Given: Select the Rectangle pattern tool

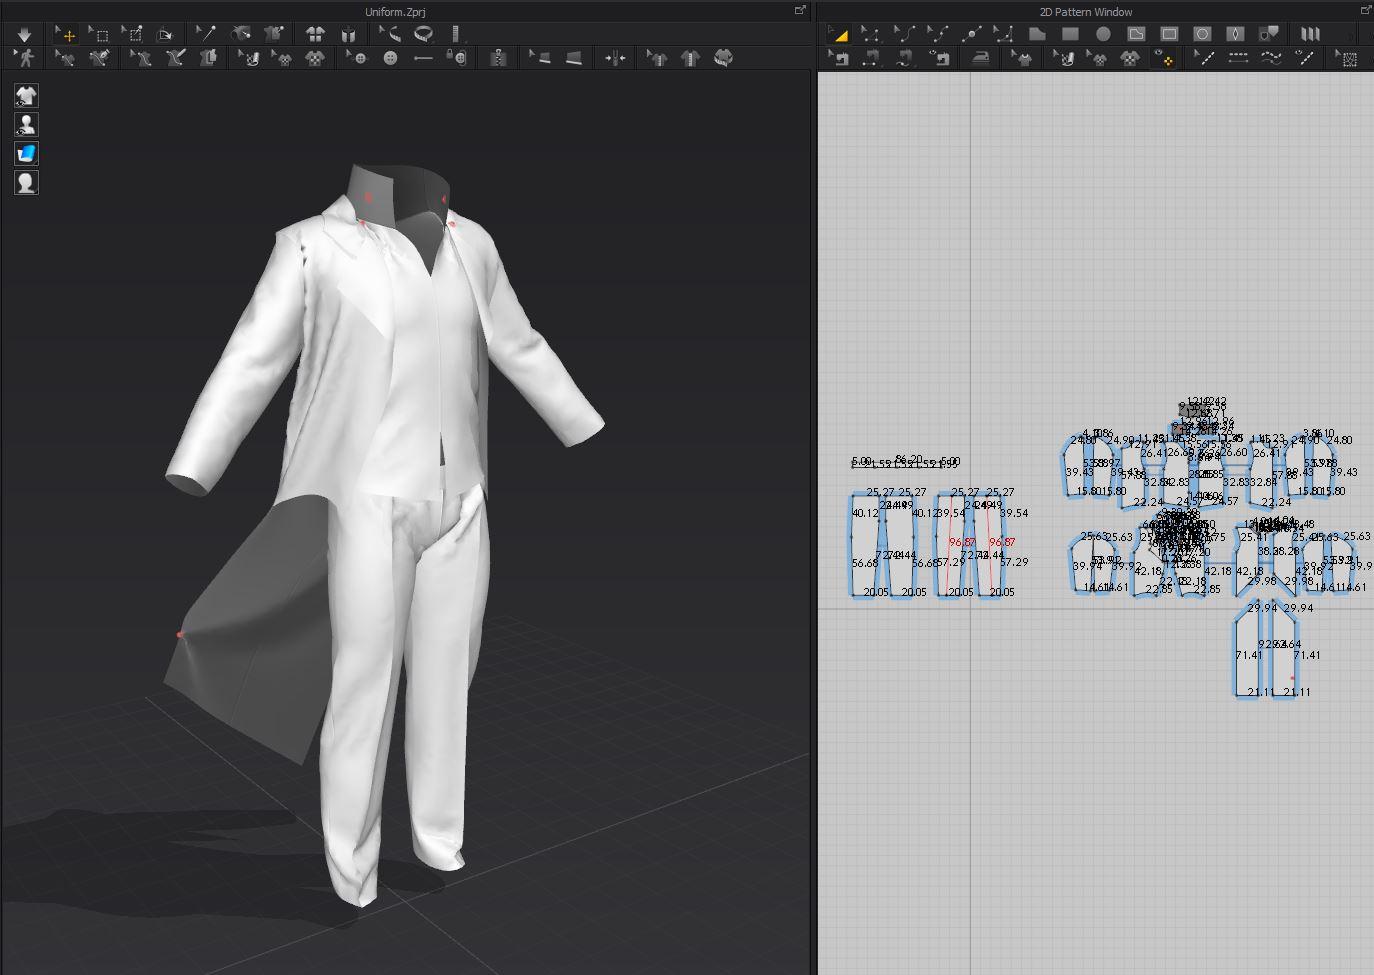Looking at the screenshot, I should point(1070,34).
